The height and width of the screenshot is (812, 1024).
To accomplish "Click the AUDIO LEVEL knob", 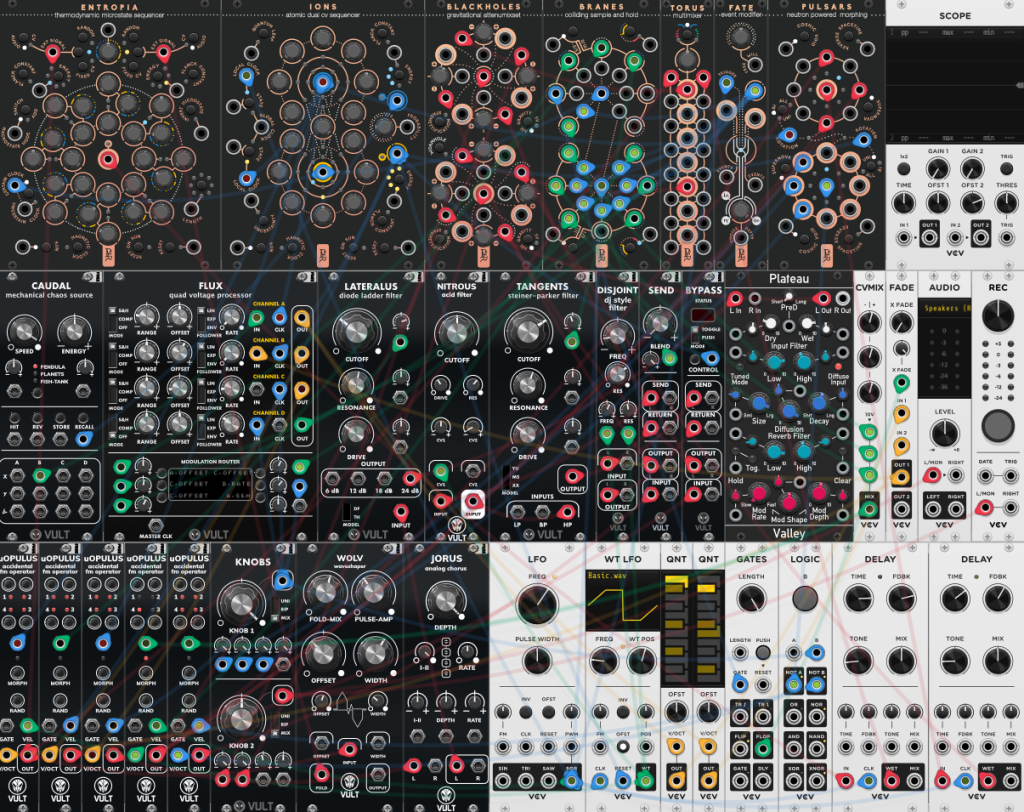I will pos(944,433).
